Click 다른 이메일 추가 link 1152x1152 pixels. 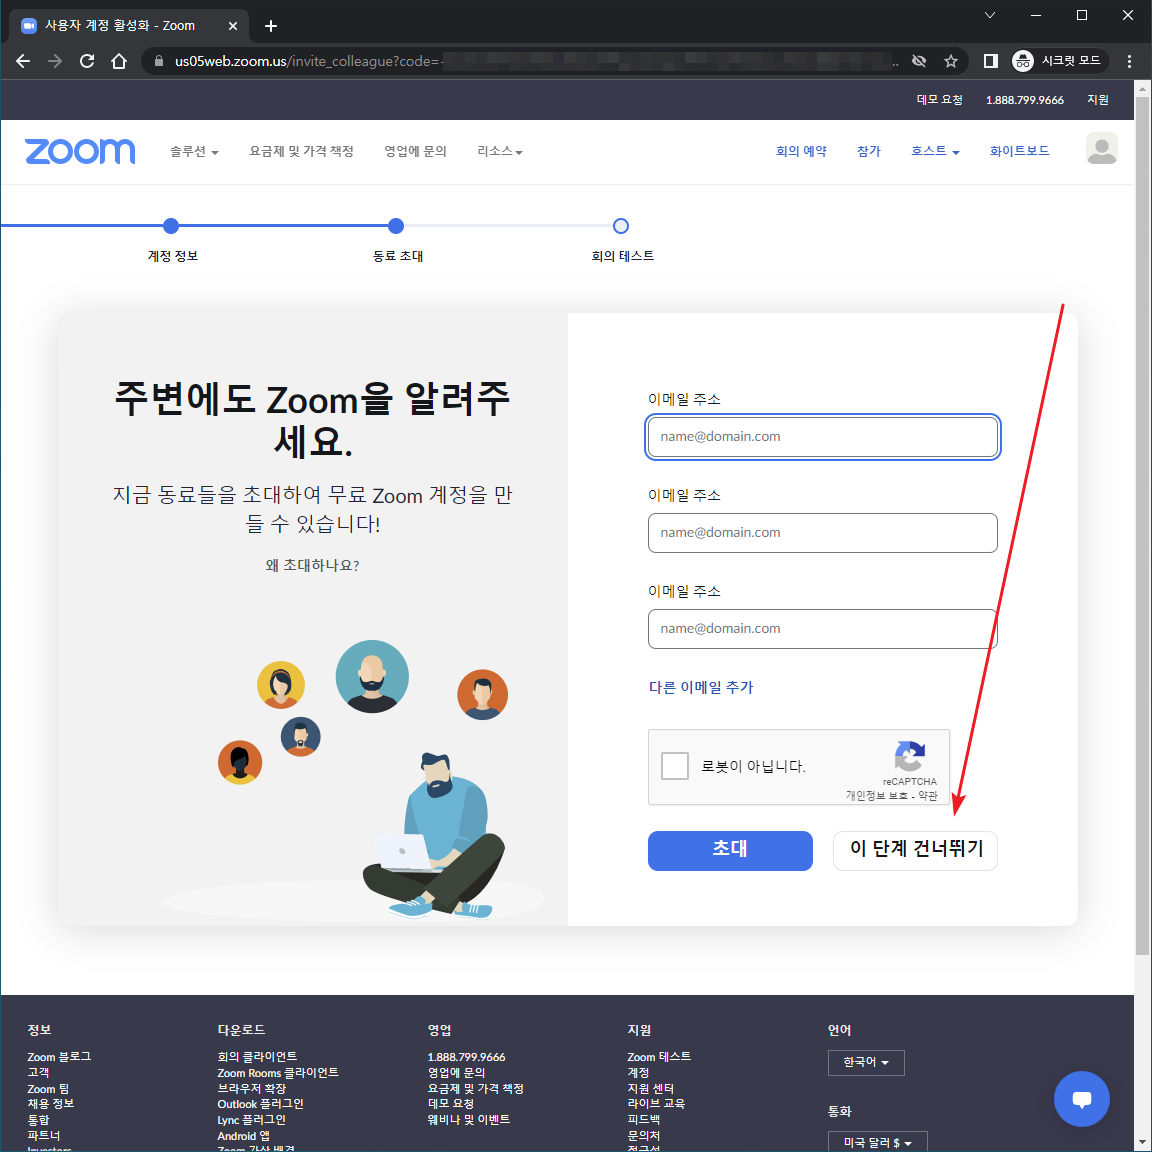(701, 687)
